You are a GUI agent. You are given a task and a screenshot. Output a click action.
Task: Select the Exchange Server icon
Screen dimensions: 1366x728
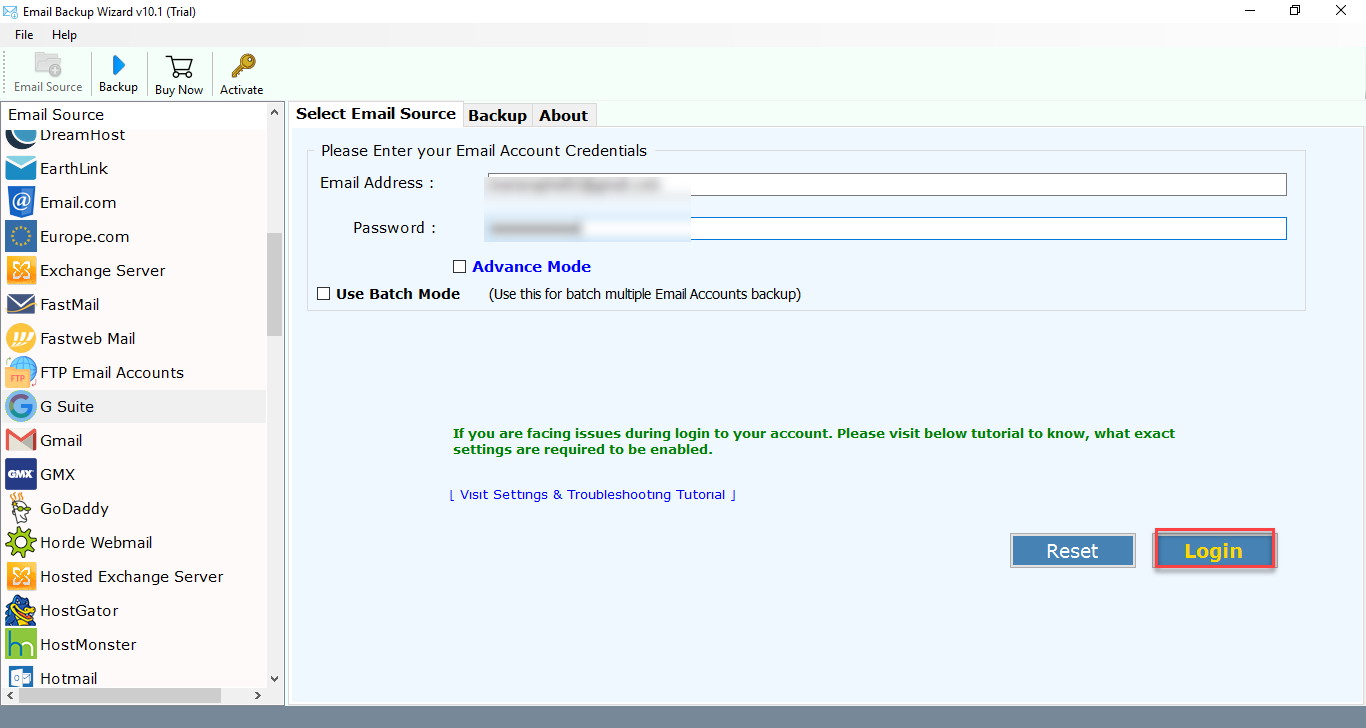coord(21,271)
